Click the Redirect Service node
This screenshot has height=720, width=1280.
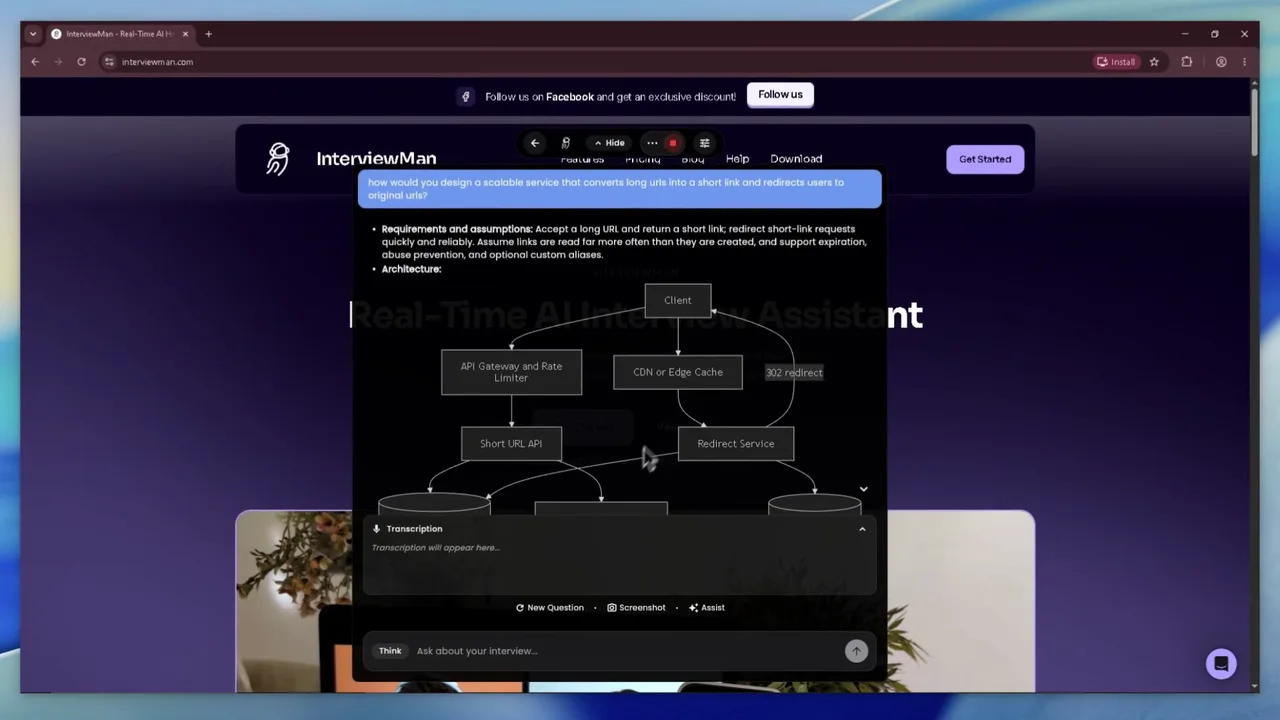(x=736, y=444)
